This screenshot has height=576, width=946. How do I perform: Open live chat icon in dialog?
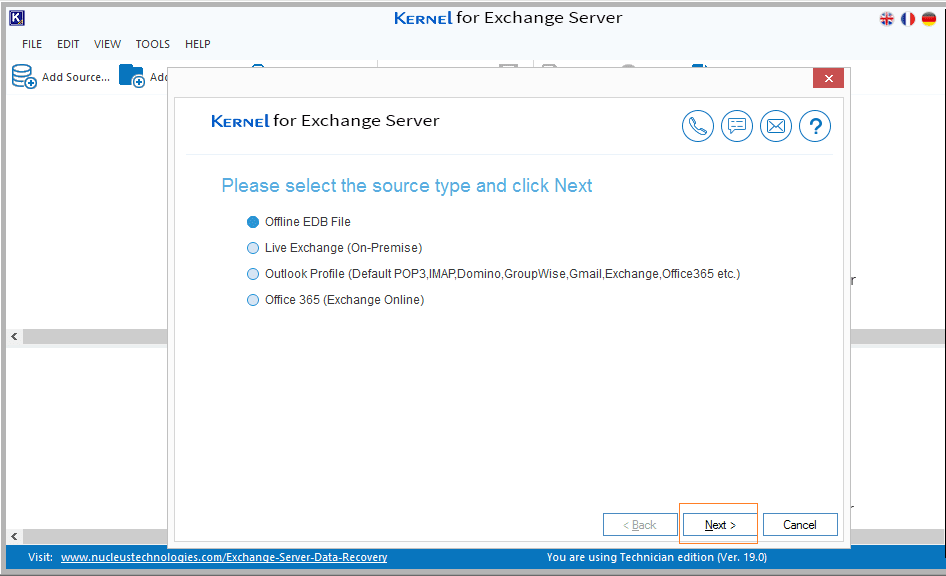(737, 126)
